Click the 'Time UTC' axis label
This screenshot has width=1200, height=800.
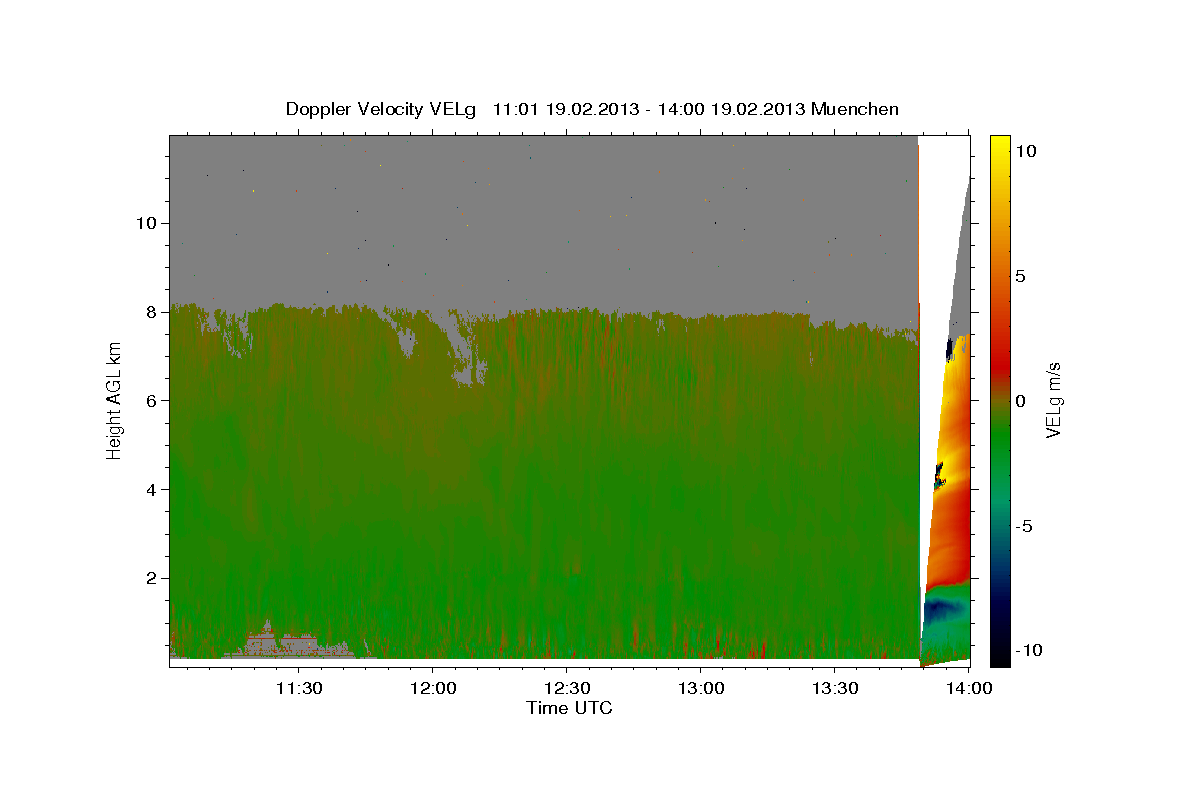click(570, 708)
